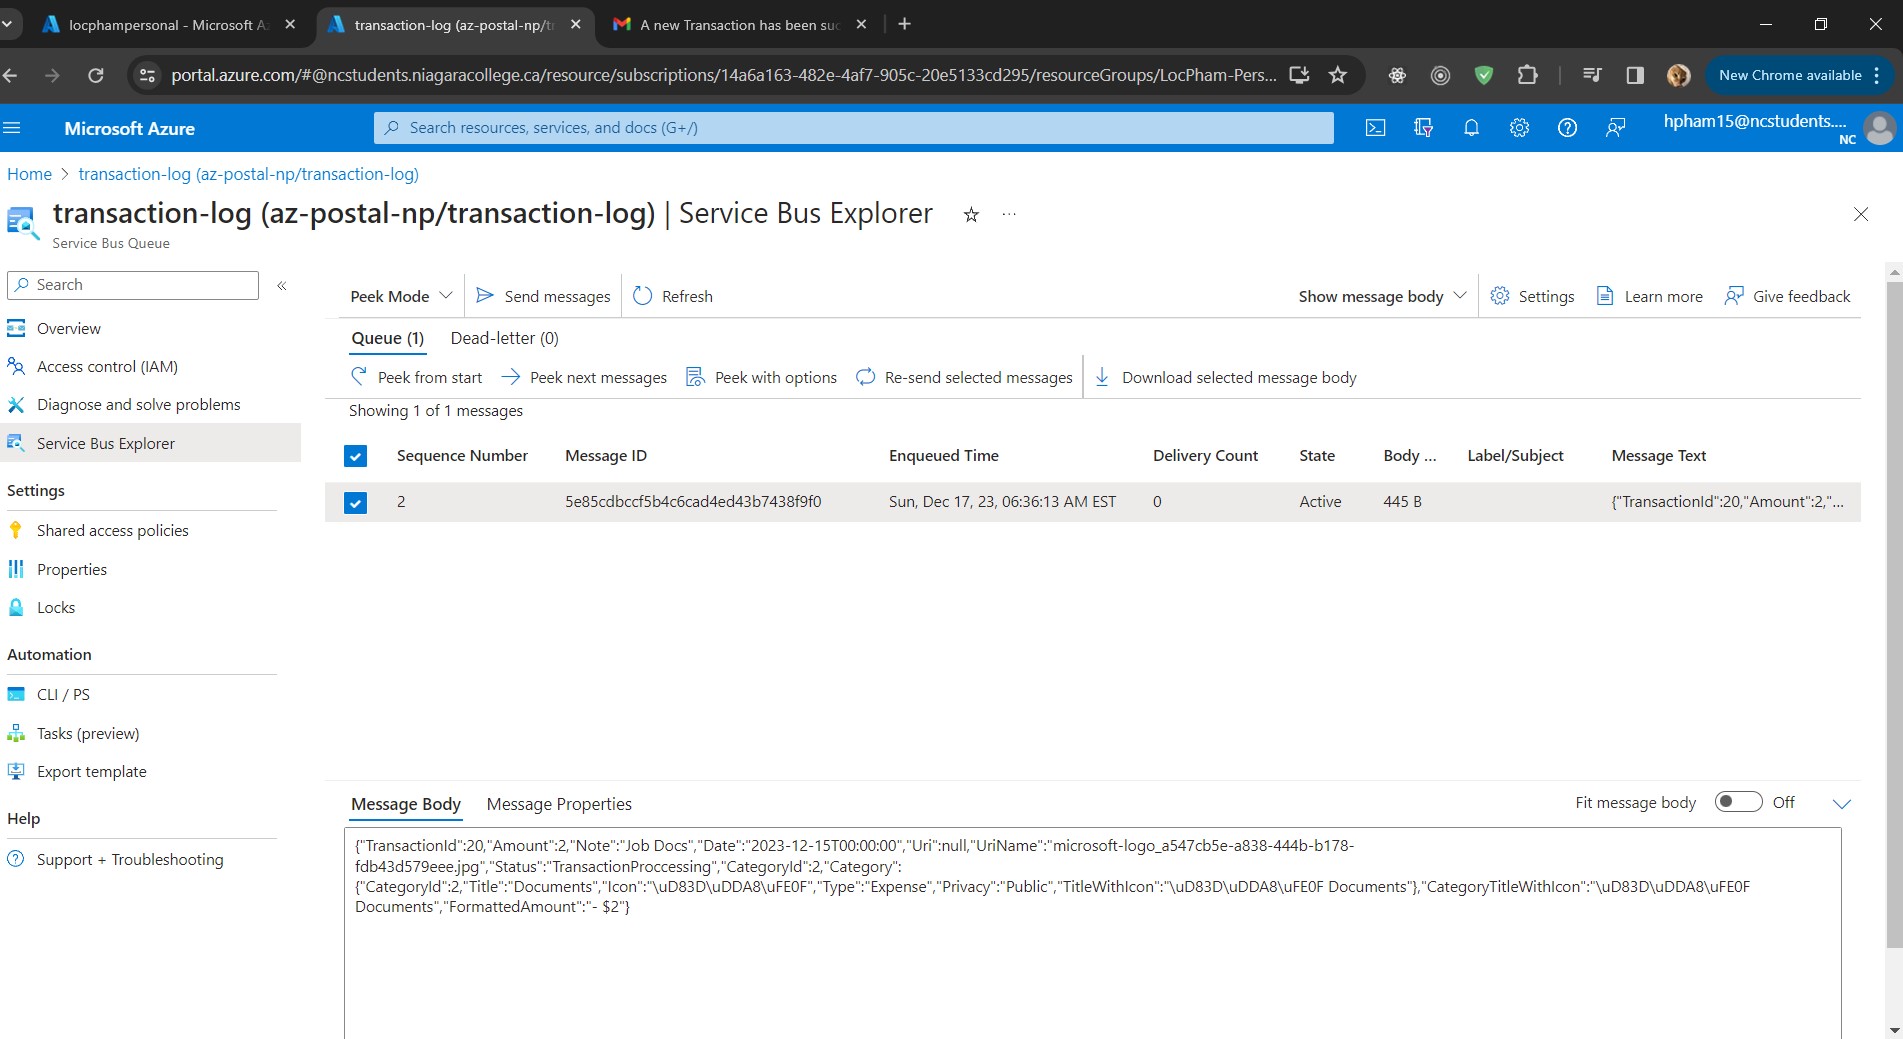
Task: Open Explorer Settings
Action: (x=1532, y=296)
